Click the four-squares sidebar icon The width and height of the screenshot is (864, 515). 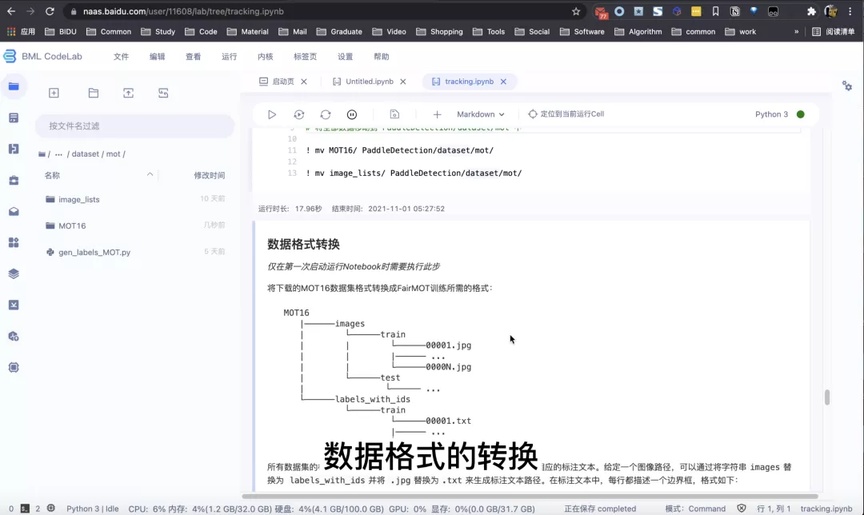[x=14, y=242]
